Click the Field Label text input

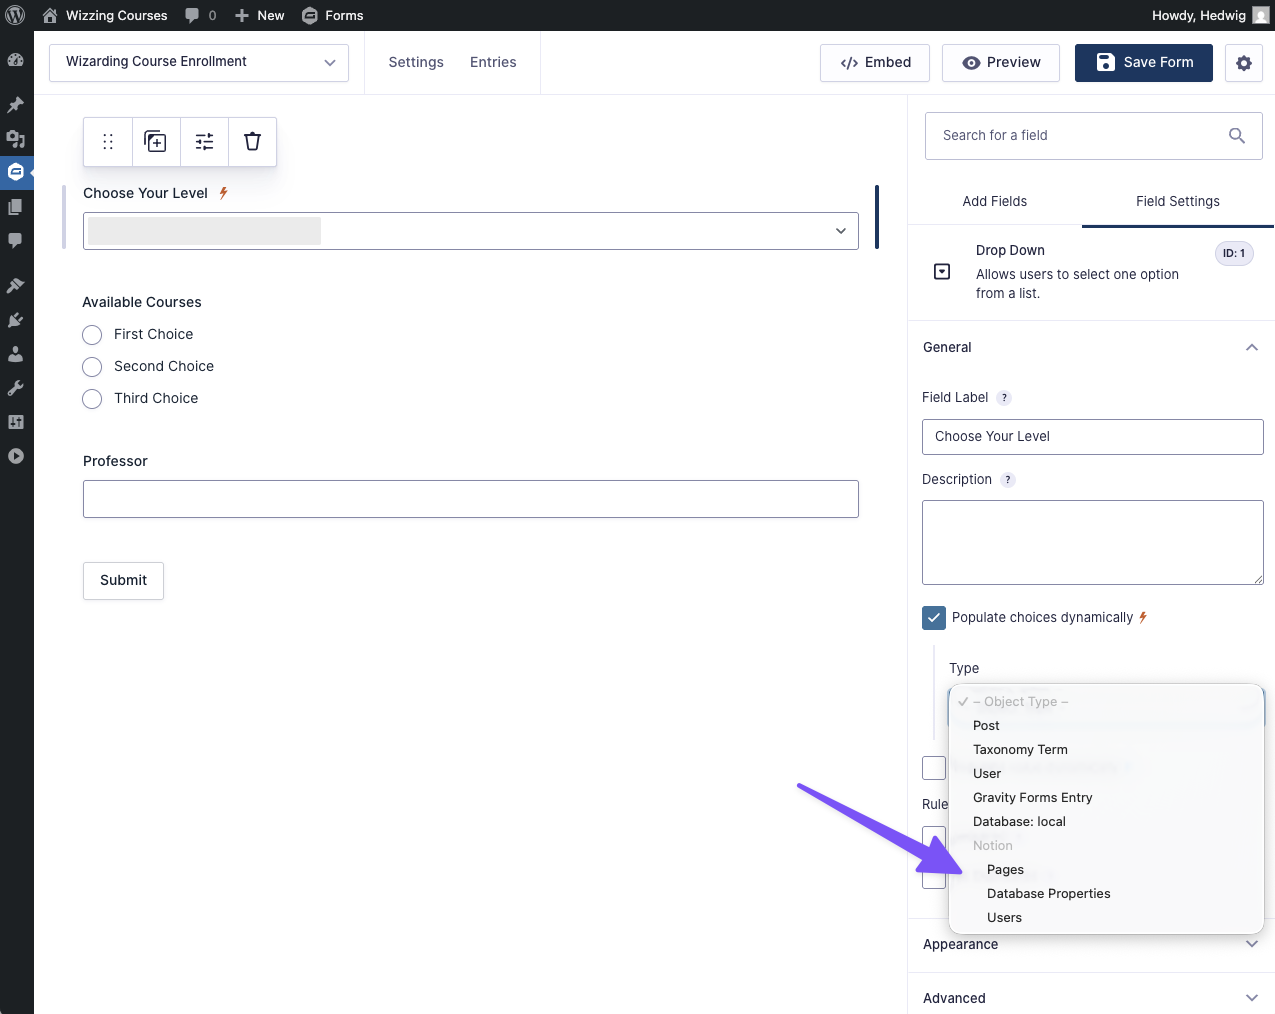point(1092,437)
